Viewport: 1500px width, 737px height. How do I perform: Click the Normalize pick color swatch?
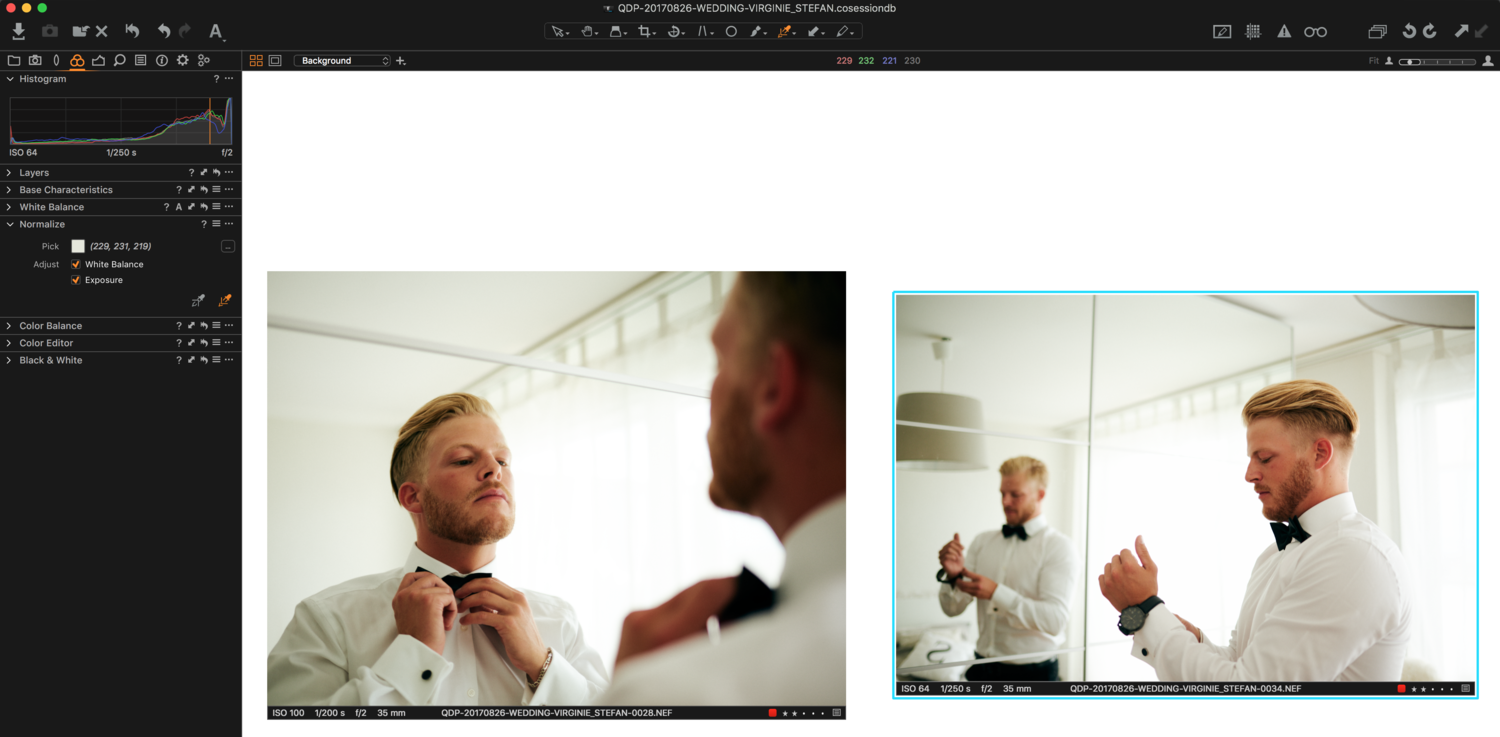pos(78,246)
